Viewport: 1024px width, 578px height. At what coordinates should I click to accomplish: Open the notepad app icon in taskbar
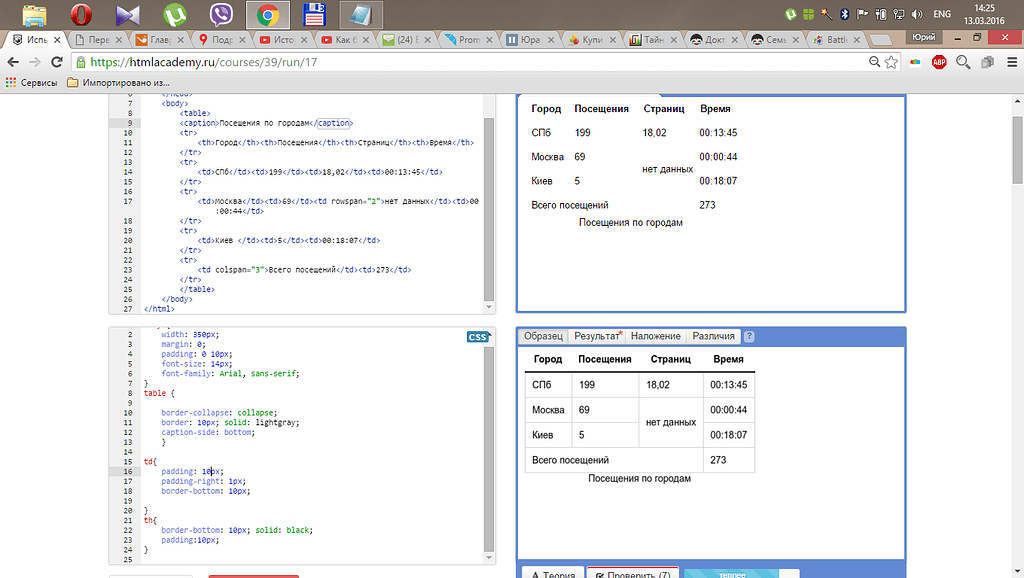[x=361, y=14]
